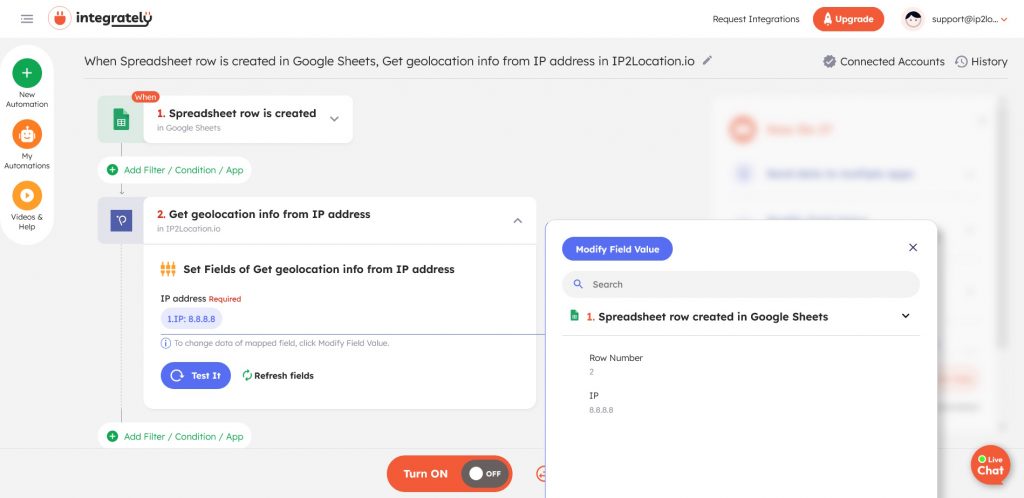The height and width of the screenshot is (498, 1024).
Task: Open My Automations robot icon
Action: coord(27,134)
